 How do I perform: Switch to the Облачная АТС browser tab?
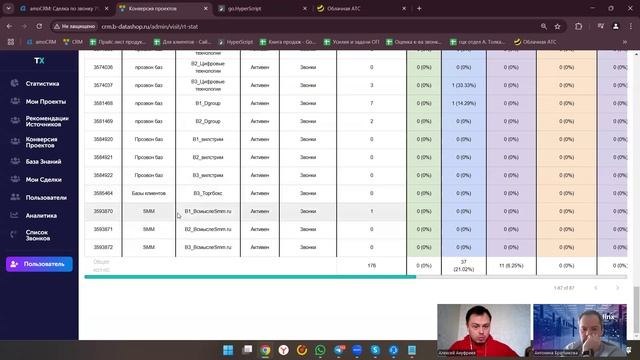coord(361,9)
